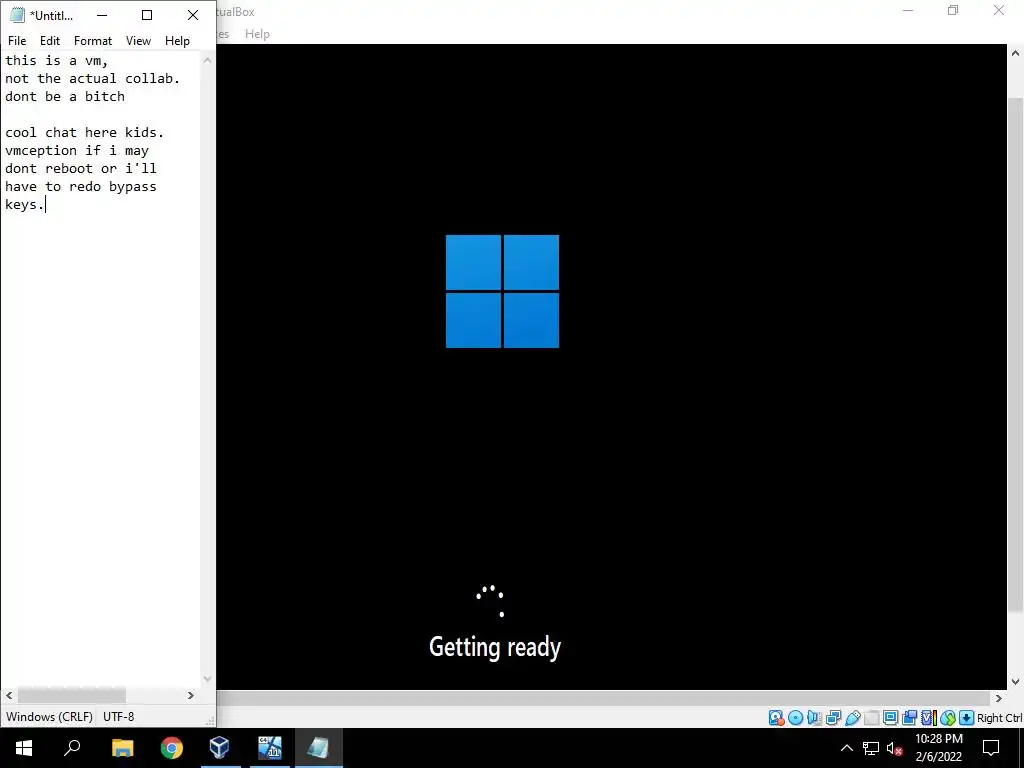This screenshot has width=1024, height=768.
Task: Close the VirtualBox VM window
Action: point(999,11)
